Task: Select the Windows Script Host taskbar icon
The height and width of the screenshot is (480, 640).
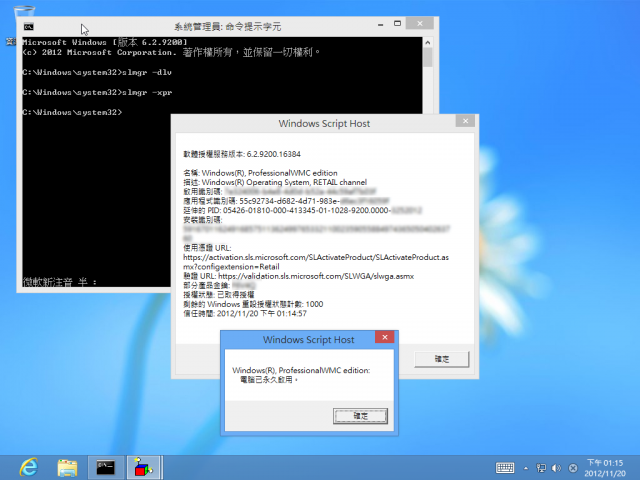Action: click(x=144, y=467)
